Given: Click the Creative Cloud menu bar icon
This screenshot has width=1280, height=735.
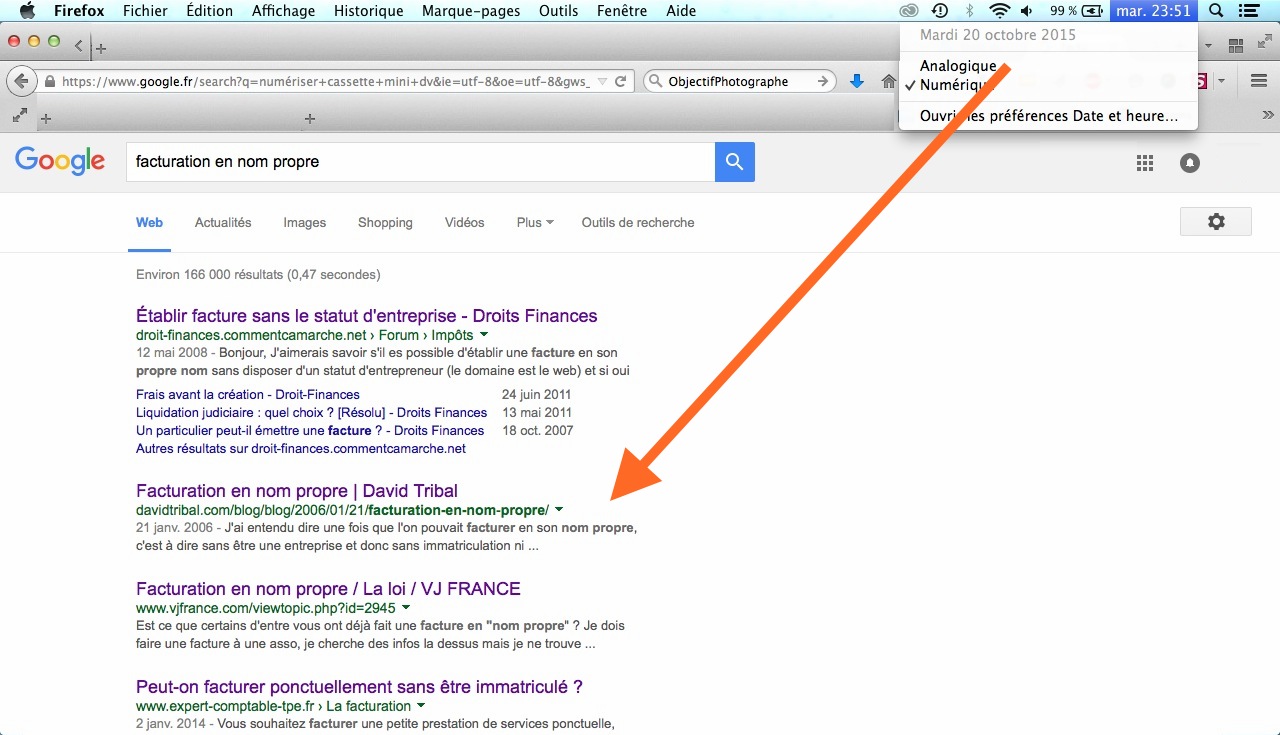Looking at the screenshot, I should (909, 11).
